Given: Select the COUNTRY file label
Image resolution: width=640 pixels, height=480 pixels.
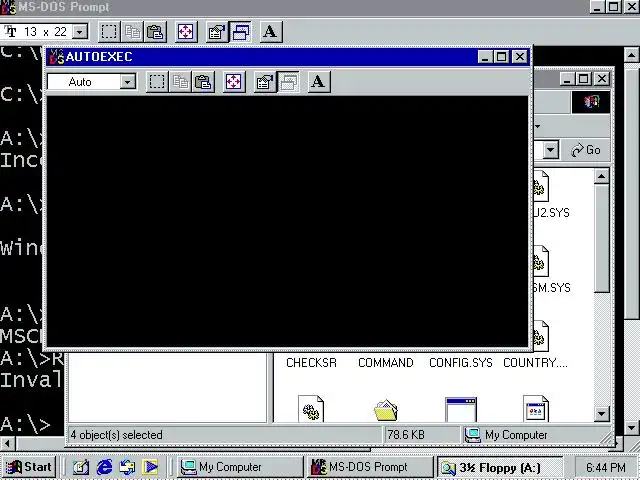Looking at the screenshot, I should pos(535,363).
